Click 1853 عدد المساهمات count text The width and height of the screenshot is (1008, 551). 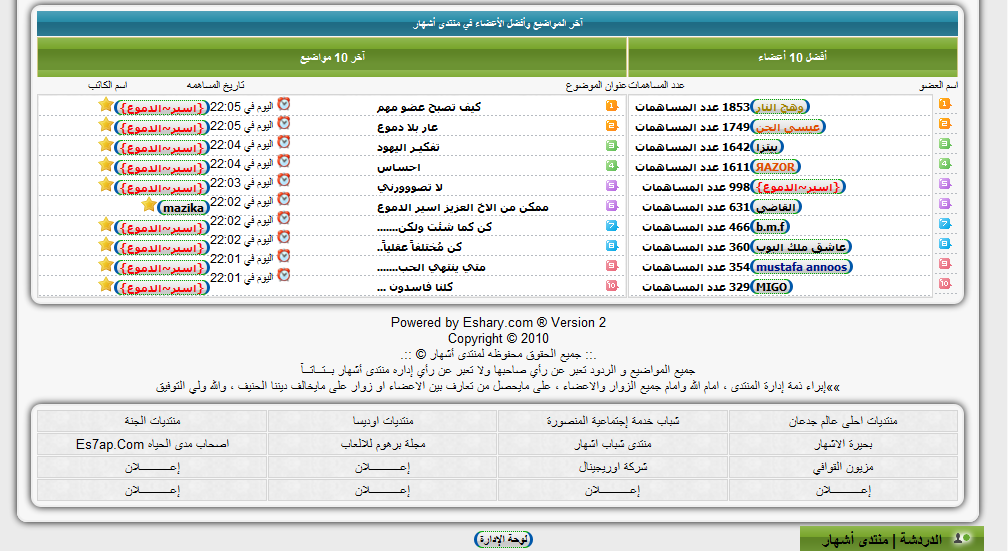tap(692, 107)
